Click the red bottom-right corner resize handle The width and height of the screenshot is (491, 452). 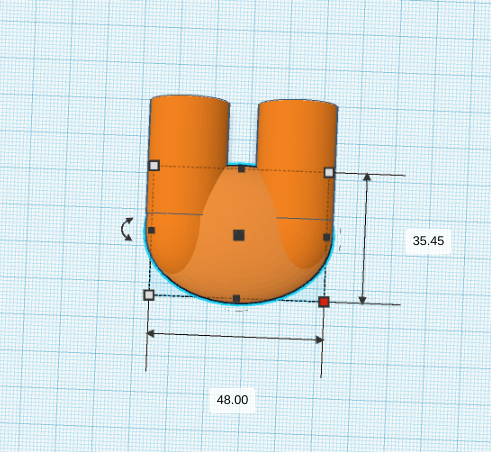pos(324,302)
